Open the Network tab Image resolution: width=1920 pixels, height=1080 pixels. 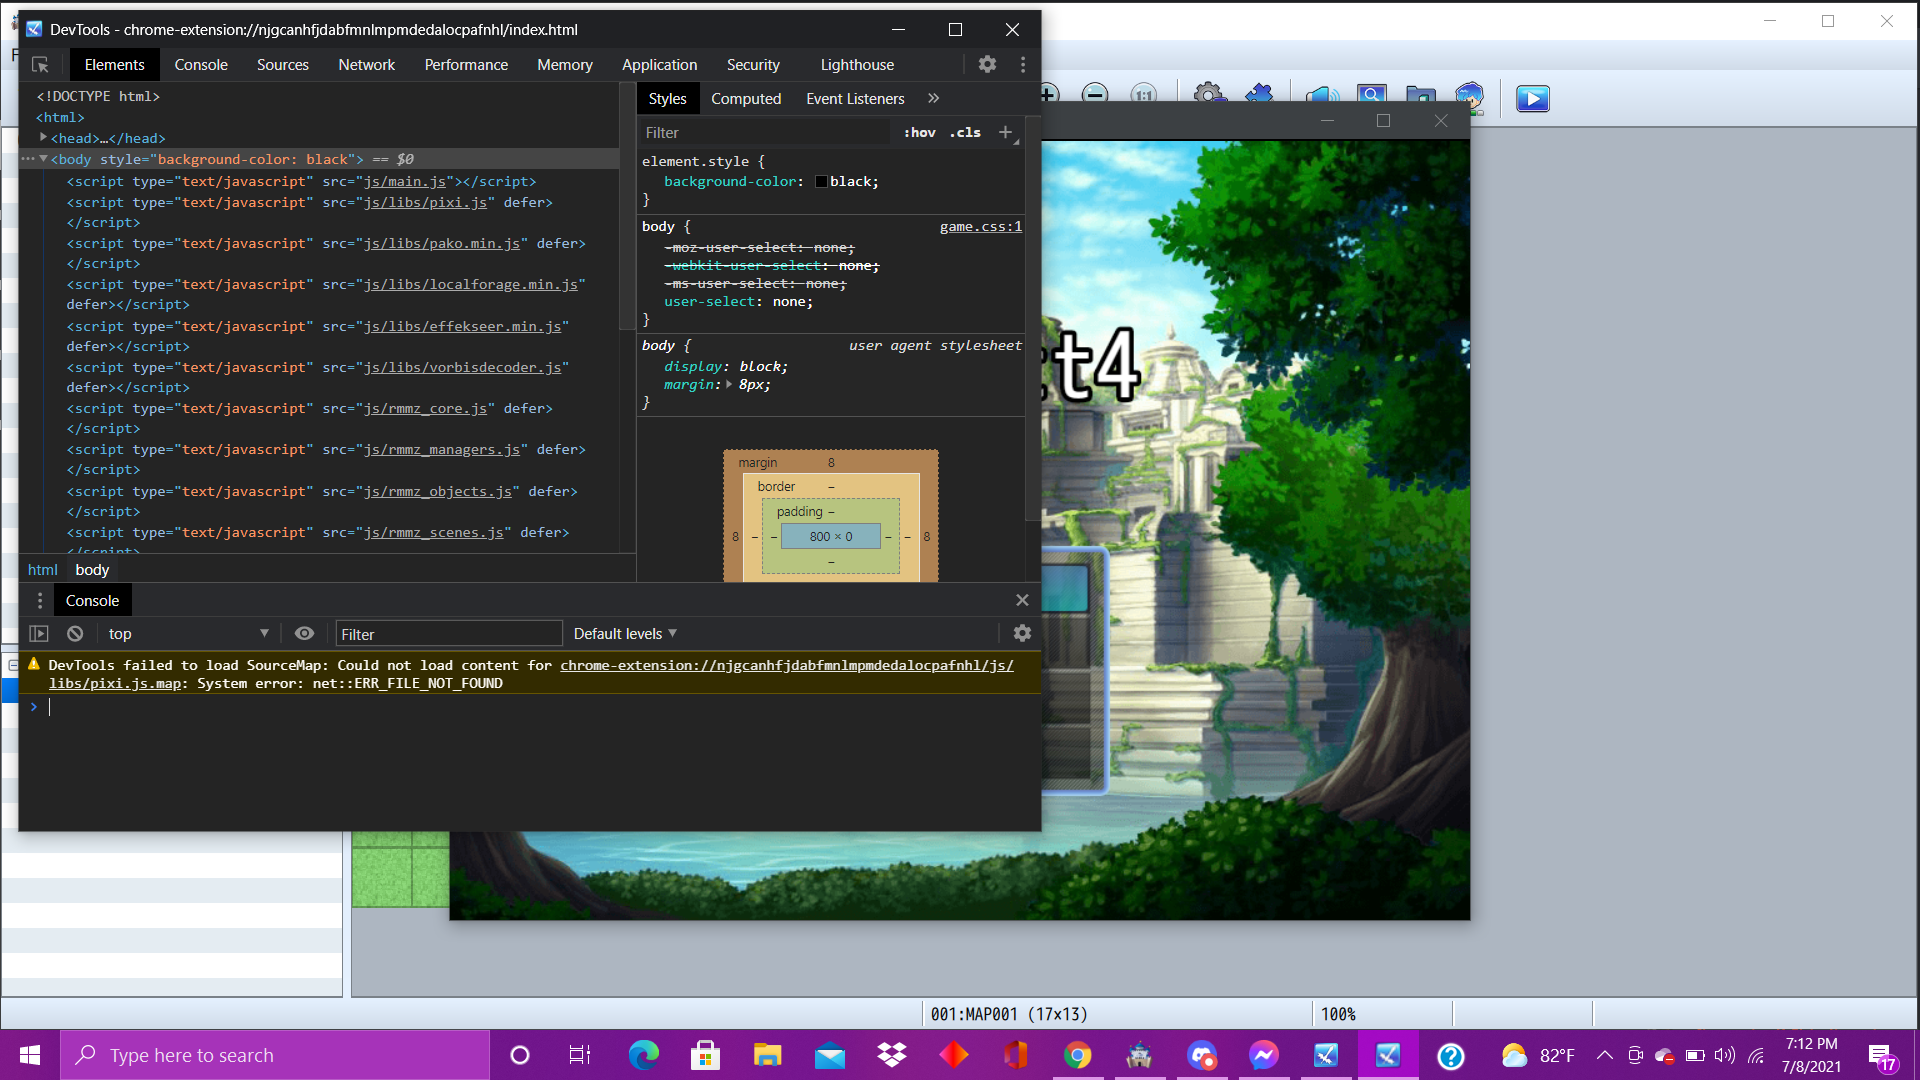[367, 65]
